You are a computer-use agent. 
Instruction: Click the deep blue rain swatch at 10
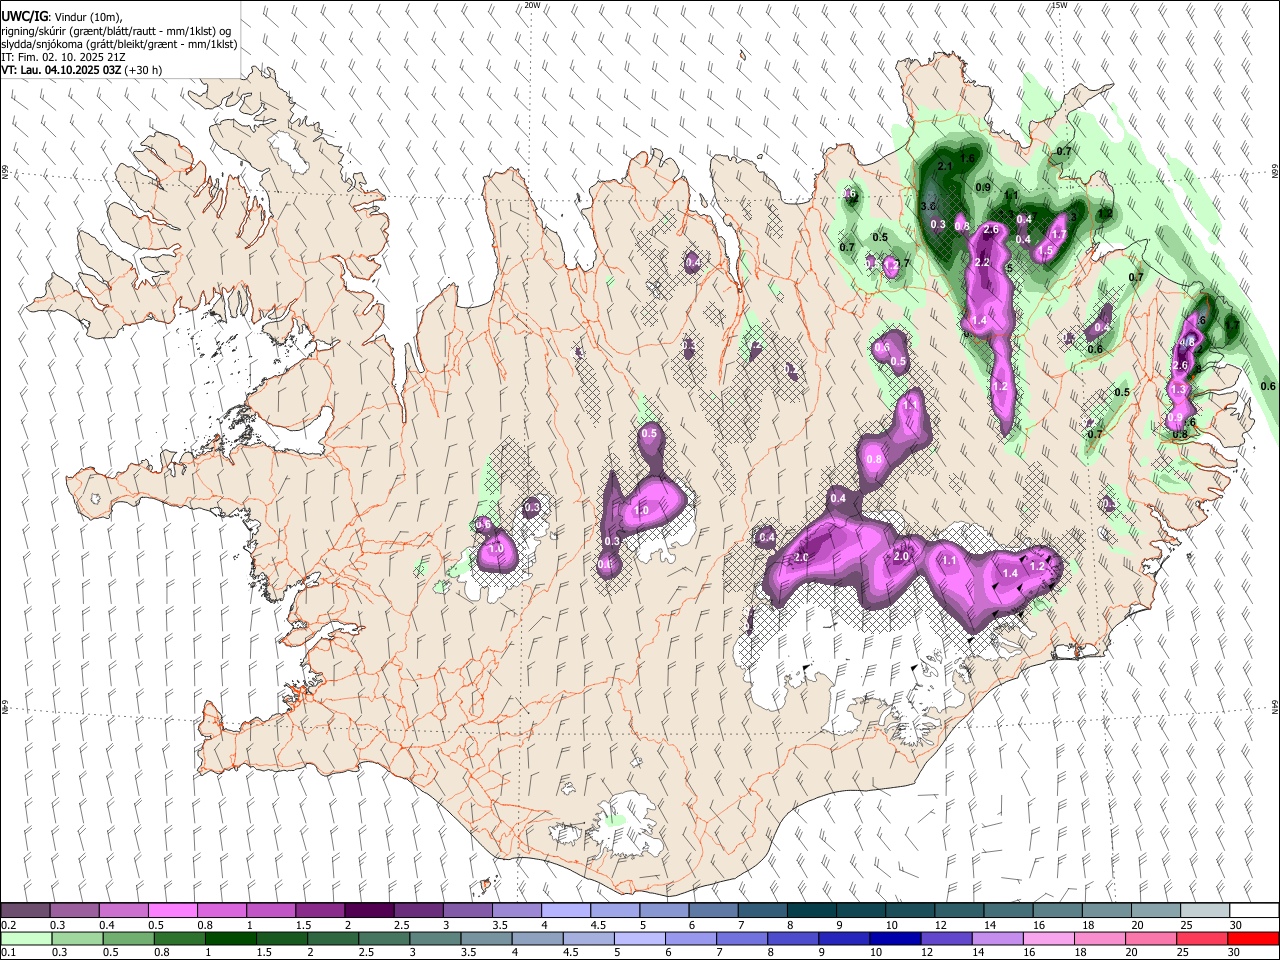894,938
